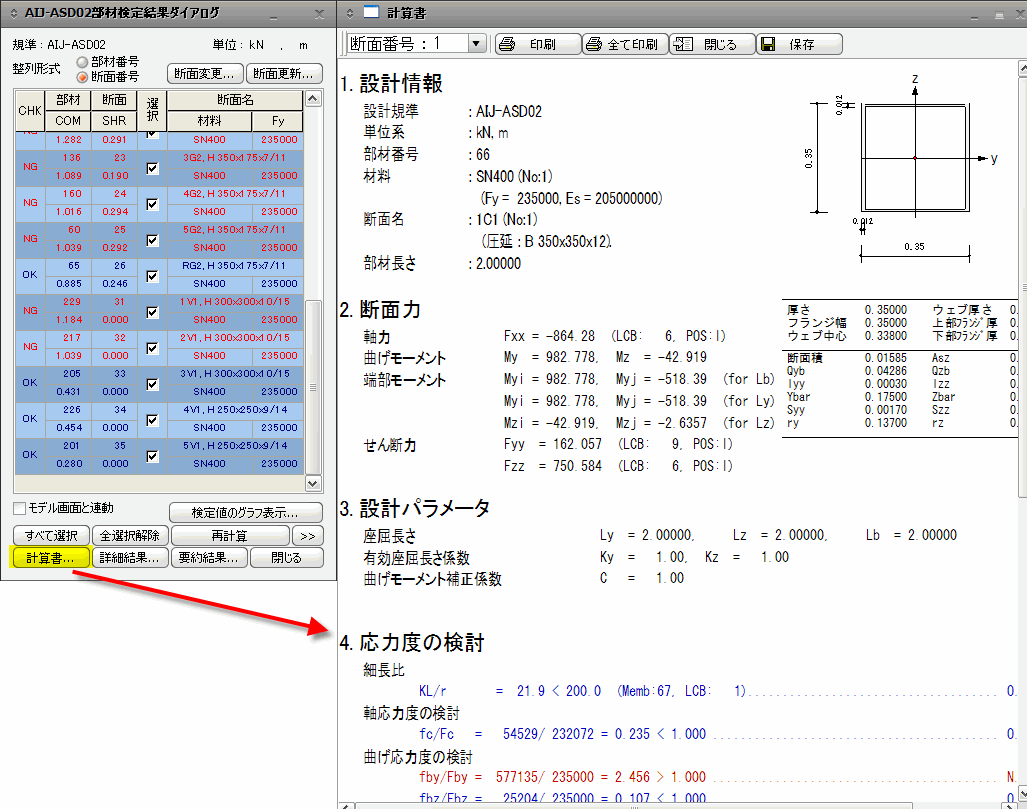Click the すべて選択 button
This screenshot has height=809, width=1027.
[x=52, y=536]
